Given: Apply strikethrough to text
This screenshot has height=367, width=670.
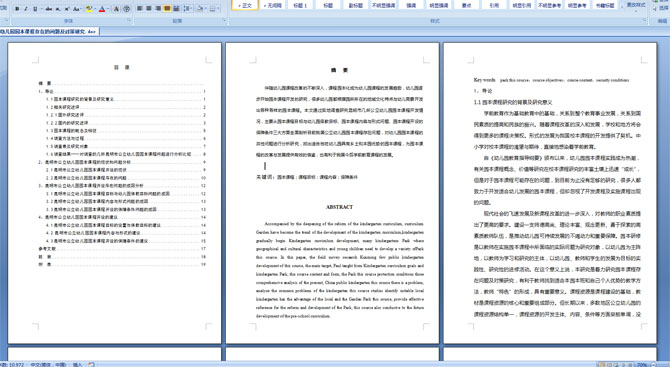Looking at the screenshot, I should point(49,9).
